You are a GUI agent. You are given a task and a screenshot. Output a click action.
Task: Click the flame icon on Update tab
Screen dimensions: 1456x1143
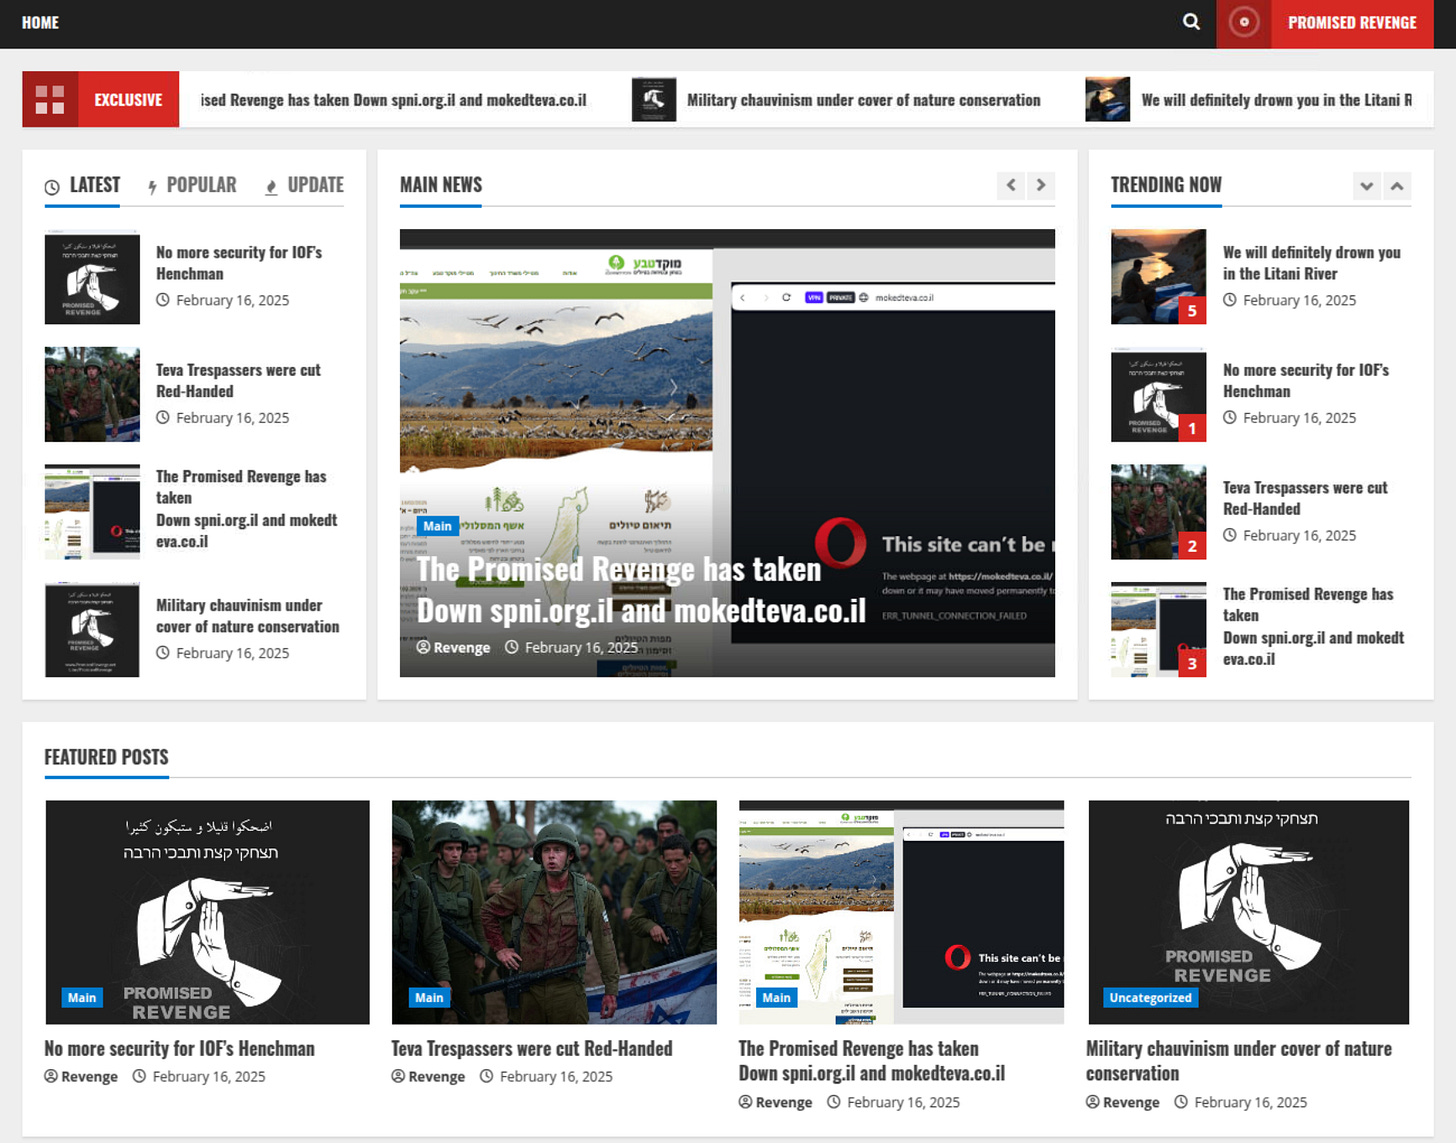tap(271, 187)
